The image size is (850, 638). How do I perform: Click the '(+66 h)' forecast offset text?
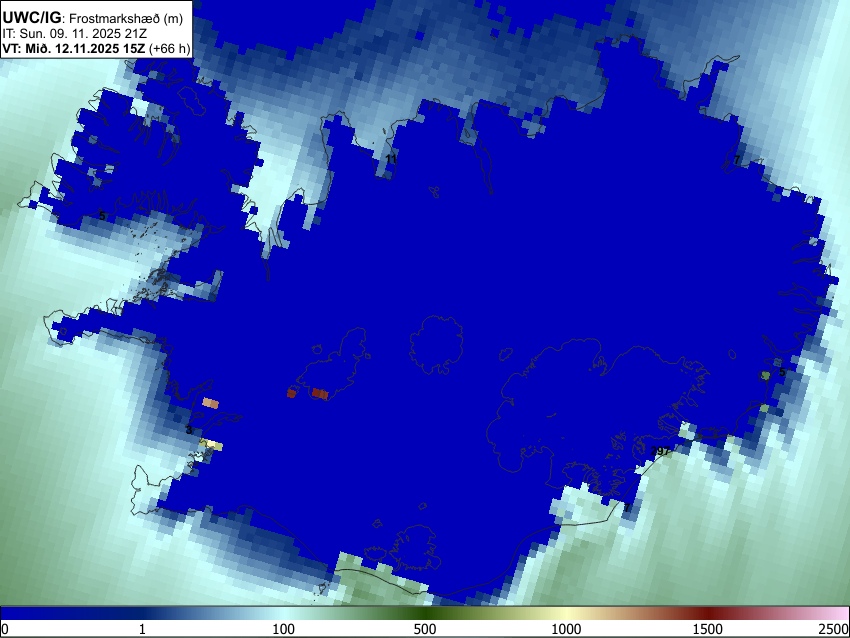tap(169, 49)
